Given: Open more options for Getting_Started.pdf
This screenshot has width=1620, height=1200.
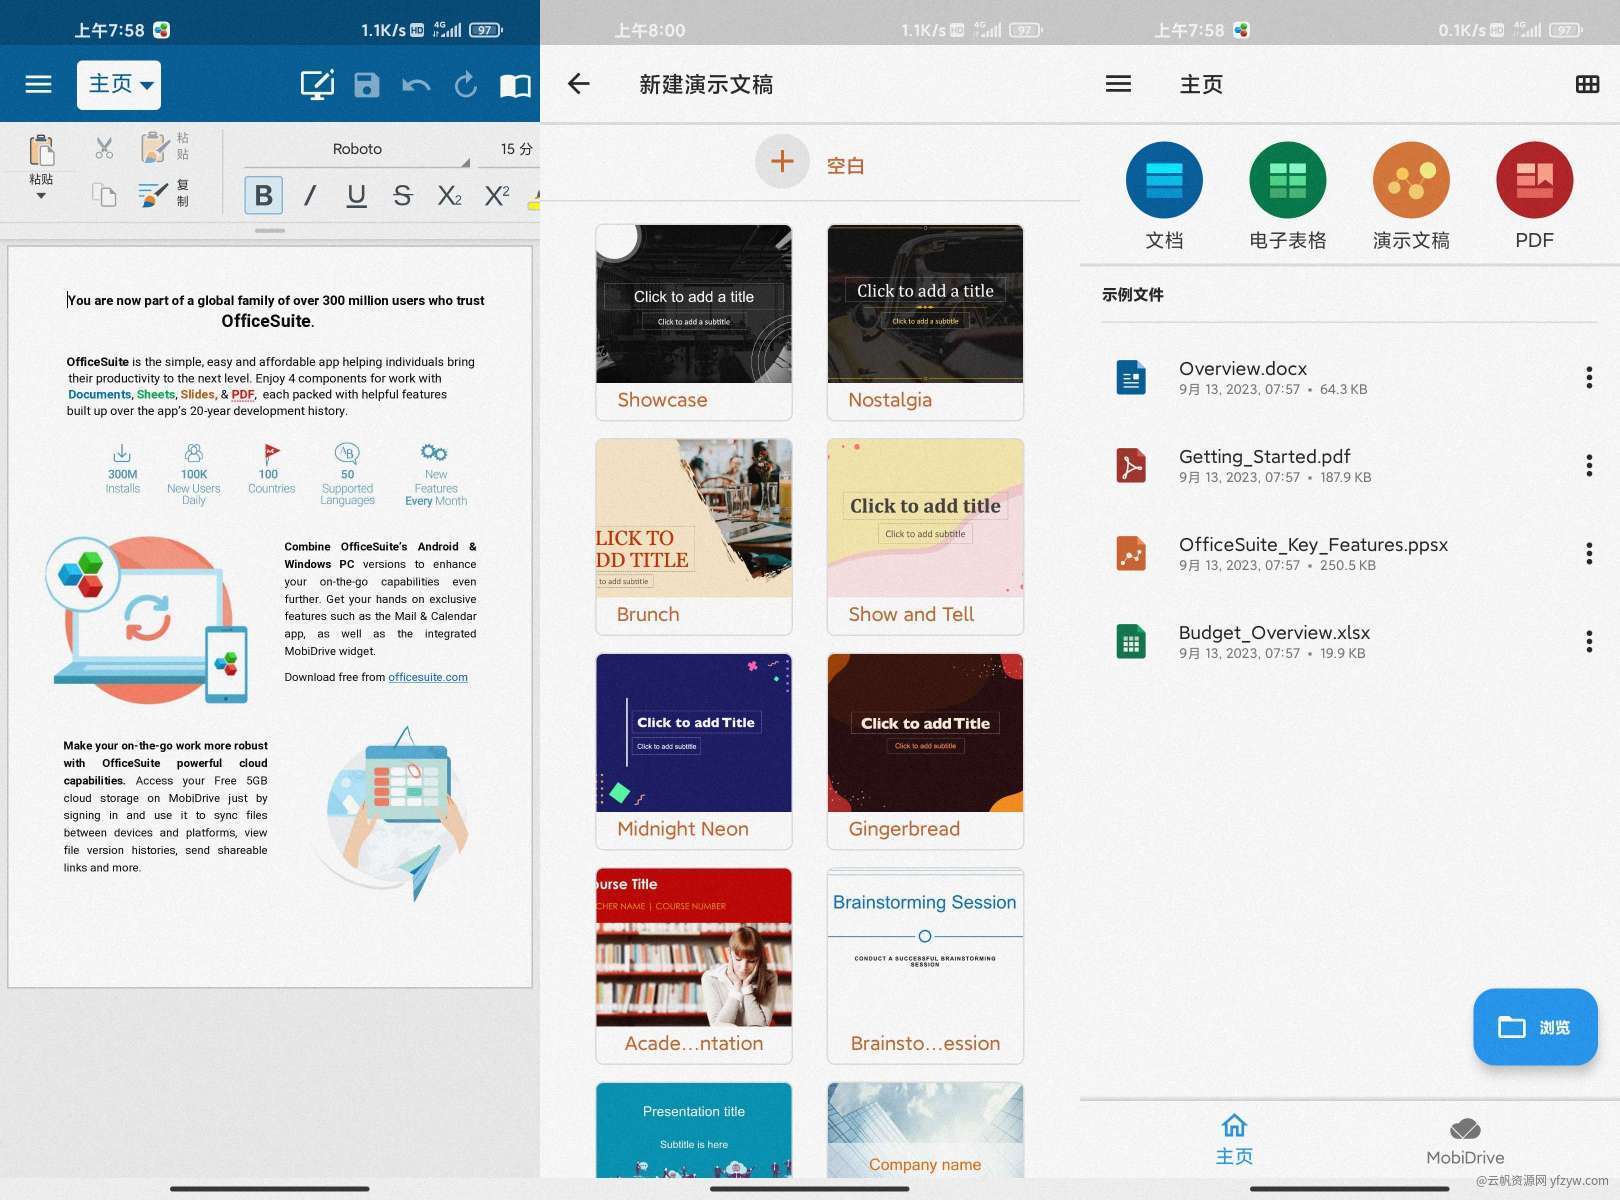Looking at the screenshot, I should pos(1589,466).
